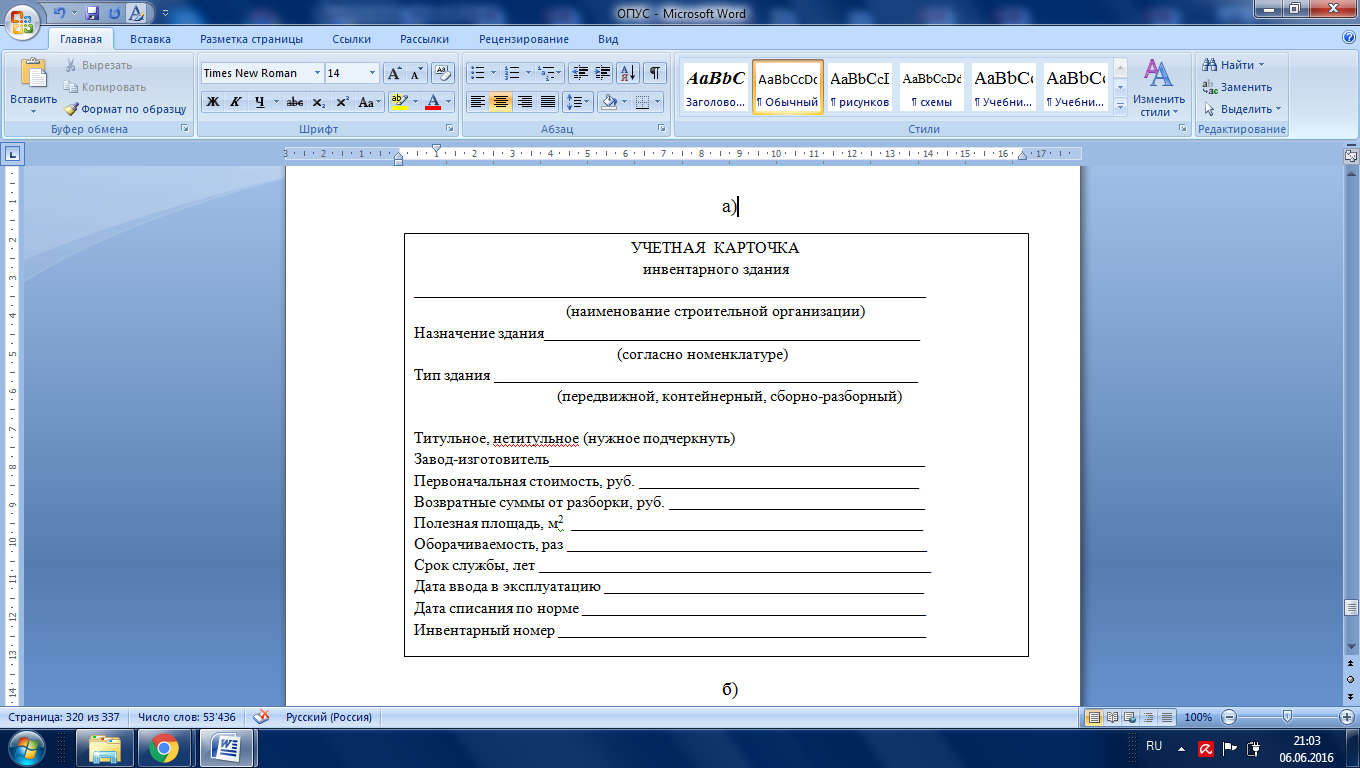Decrease paragraph indent
1360x768 pixels.
point(580,73)
